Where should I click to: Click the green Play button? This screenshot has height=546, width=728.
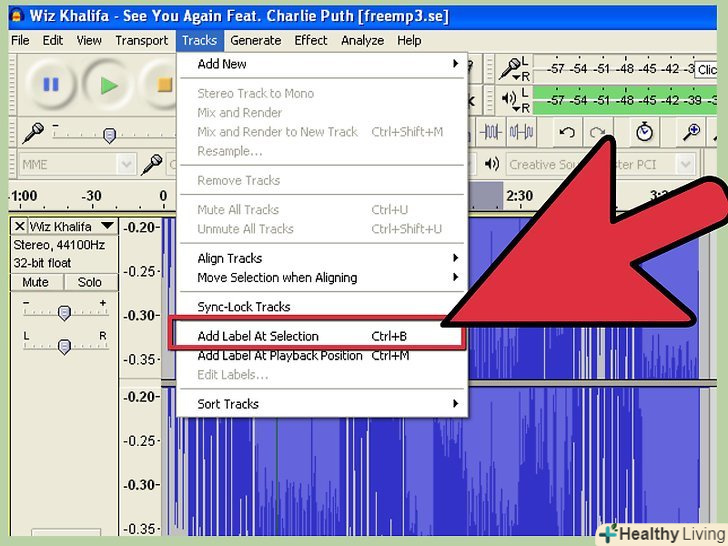pyautogui.click(x=108, y=84)
